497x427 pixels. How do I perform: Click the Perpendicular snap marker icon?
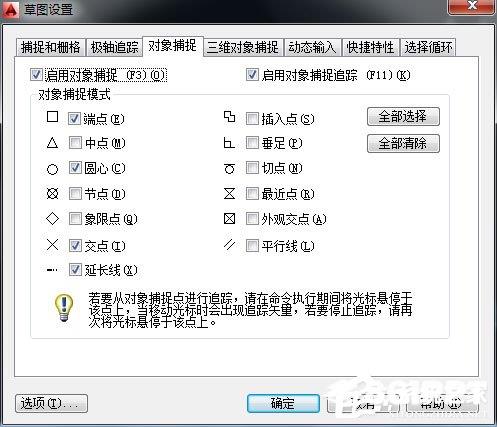point(229,143)
